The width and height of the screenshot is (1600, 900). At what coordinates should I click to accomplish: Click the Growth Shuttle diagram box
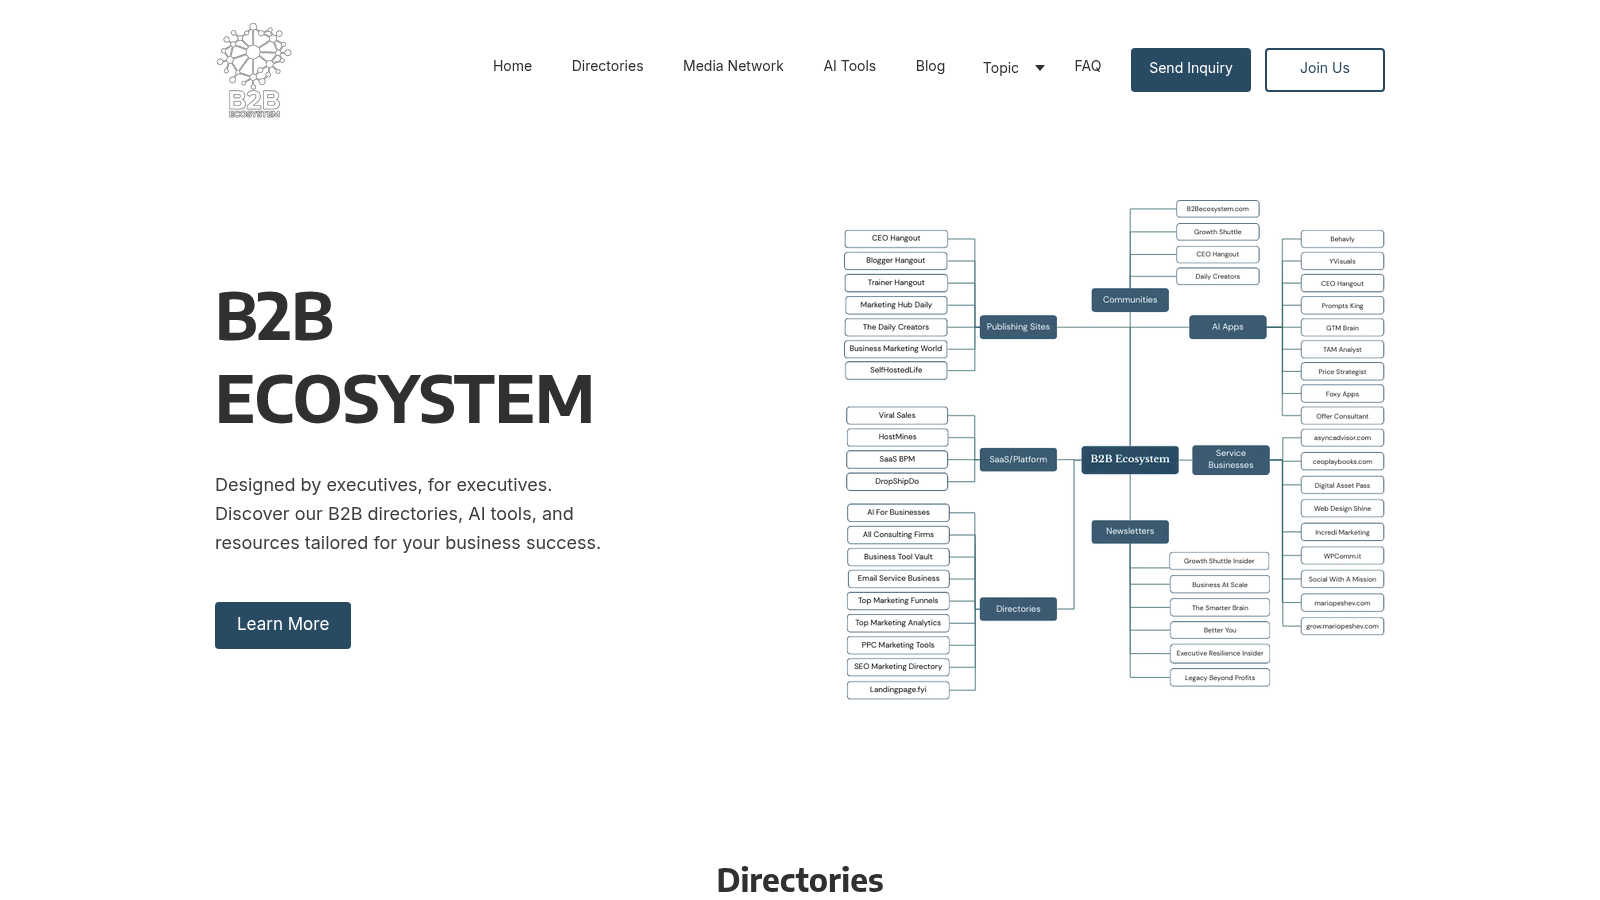pos(1217,232)
